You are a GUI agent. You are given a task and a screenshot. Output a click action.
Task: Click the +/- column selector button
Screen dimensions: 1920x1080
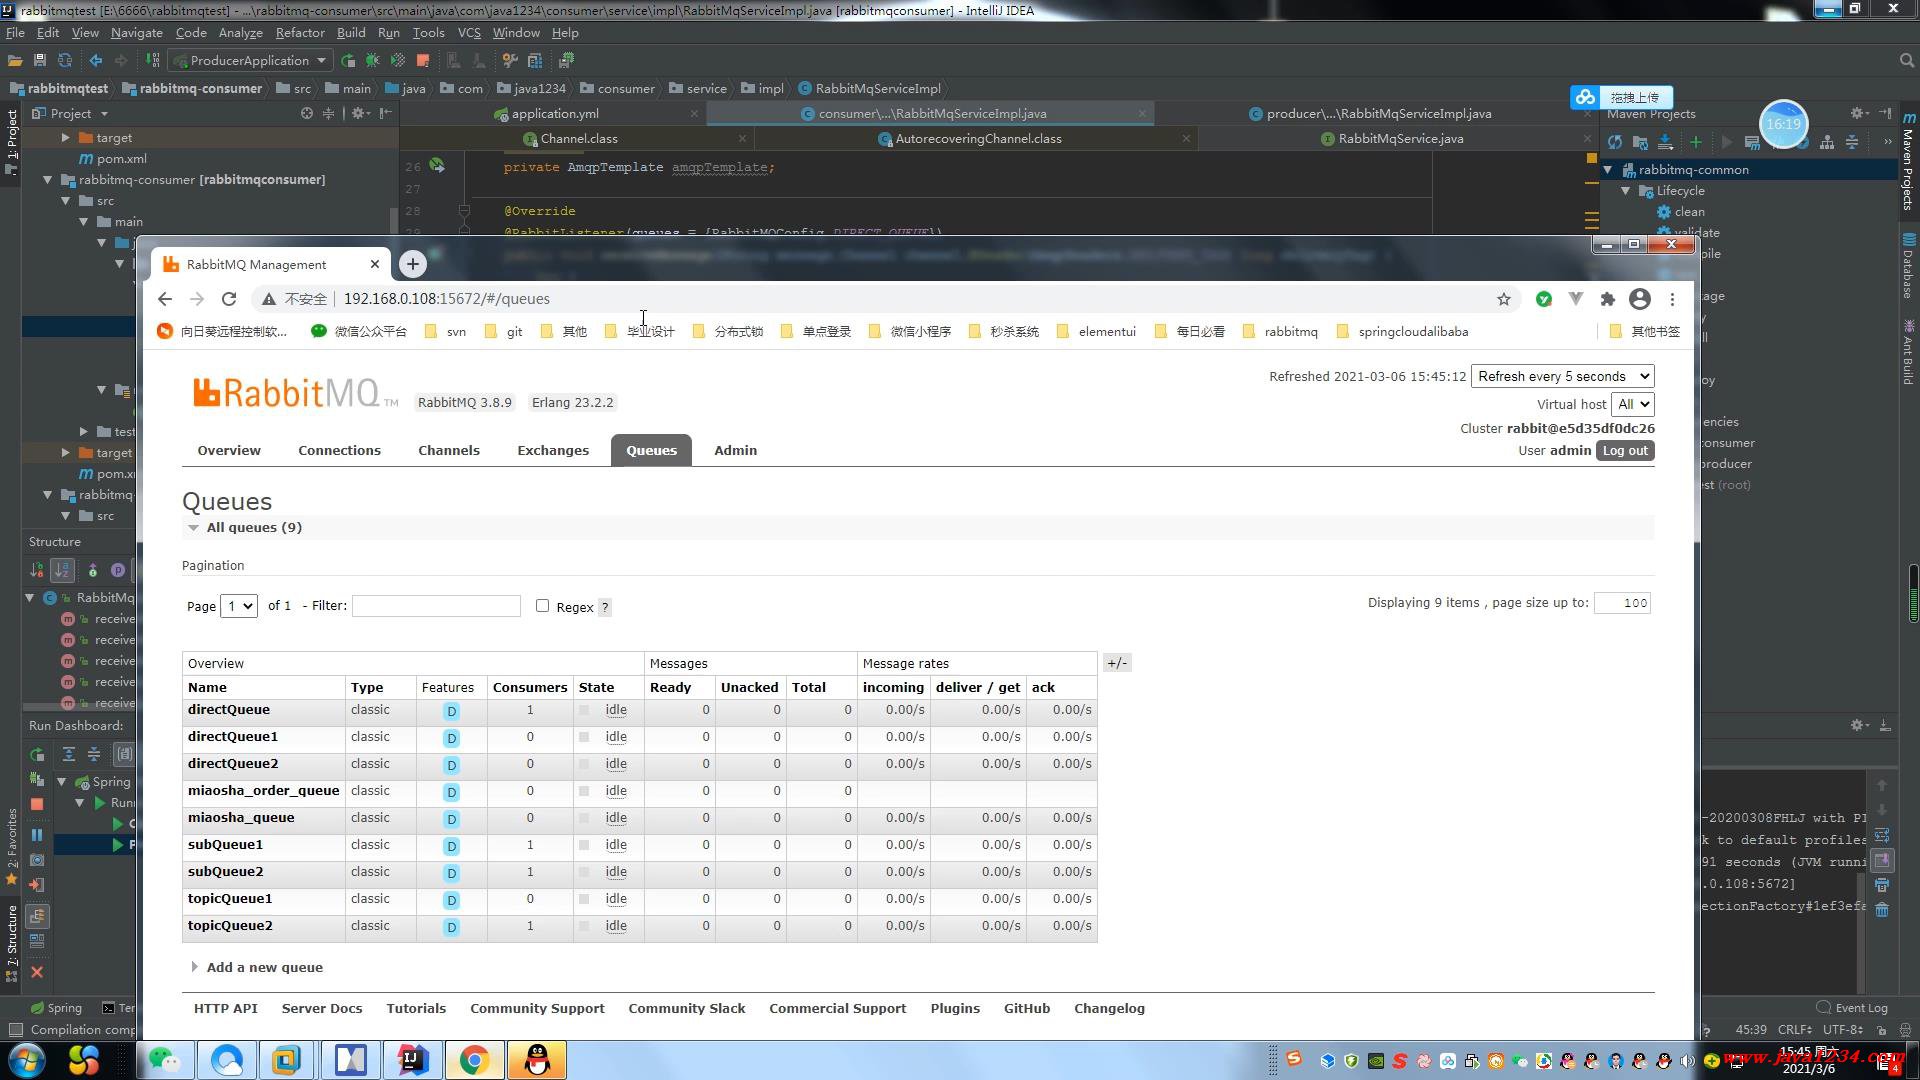[x=1117, y=663]
